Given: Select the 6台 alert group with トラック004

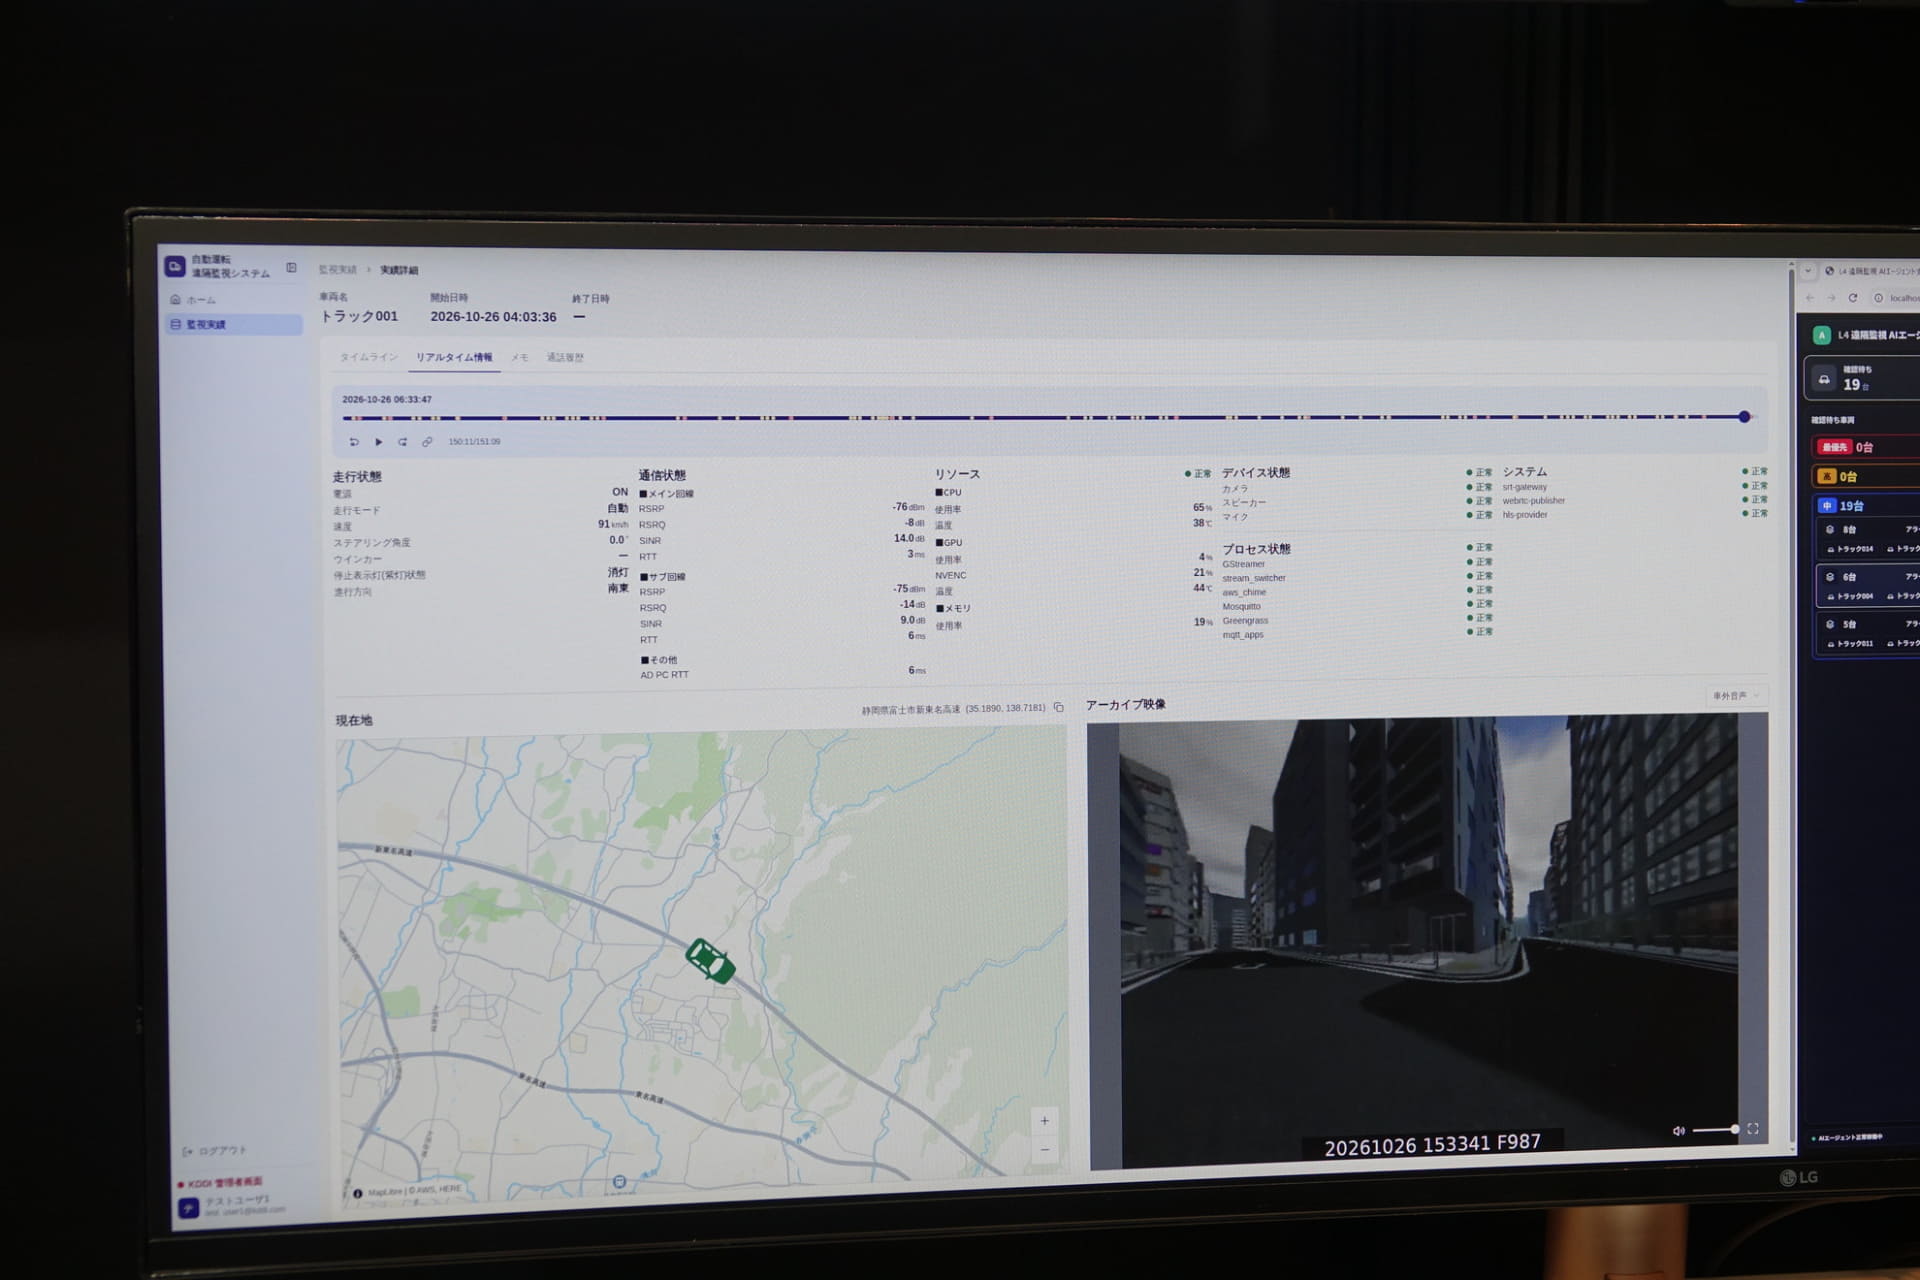Looking at the screenshot, I should pyautogui.click(x=1869, y=586).
